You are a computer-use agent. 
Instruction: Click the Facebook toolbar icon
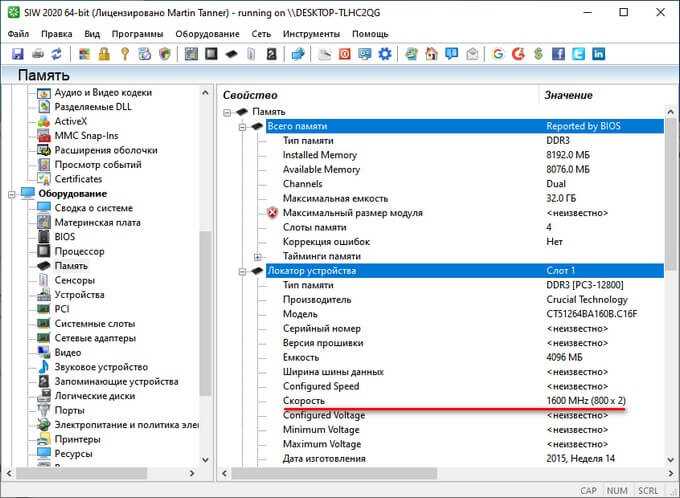(x=559, y=54)
